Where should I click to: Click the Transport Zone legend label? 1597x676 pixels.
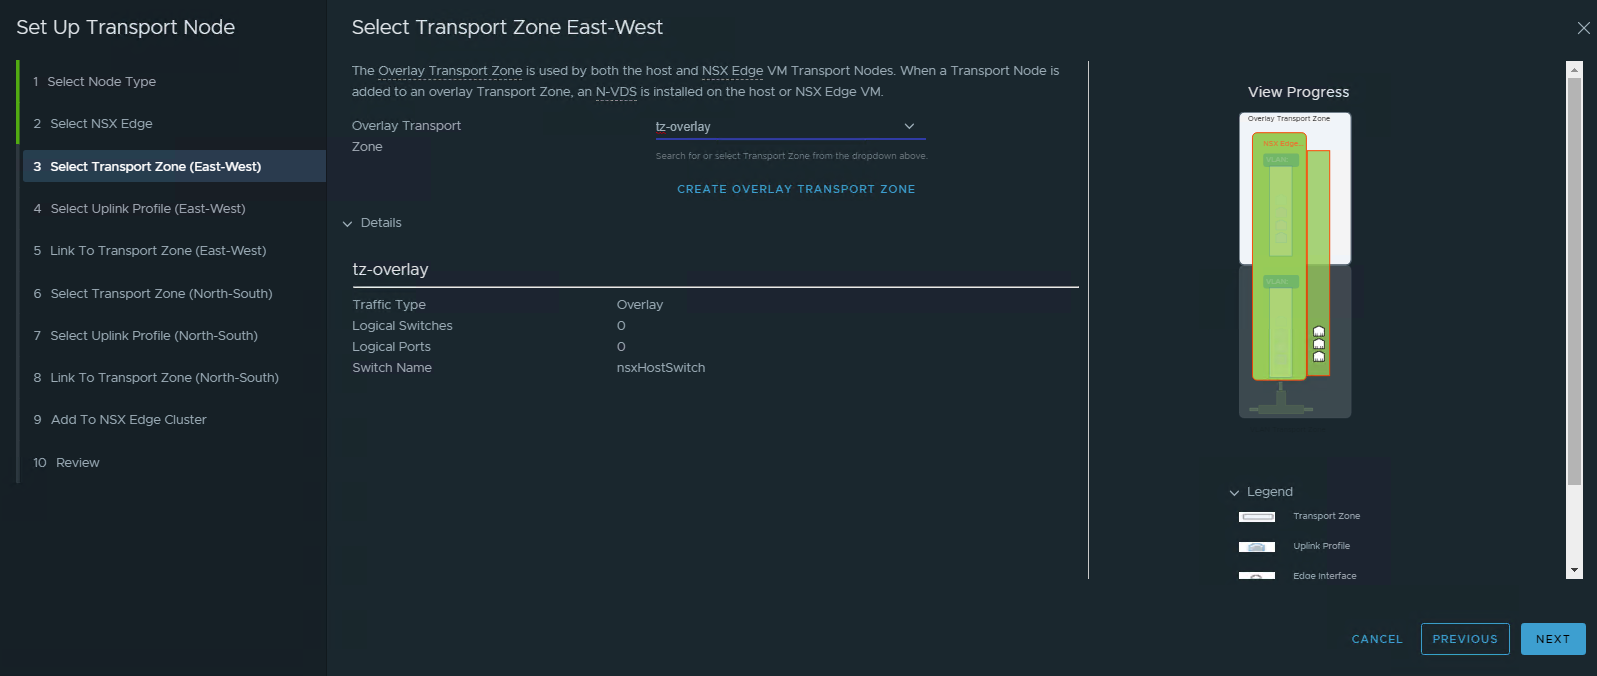(x=1326, y=517)
